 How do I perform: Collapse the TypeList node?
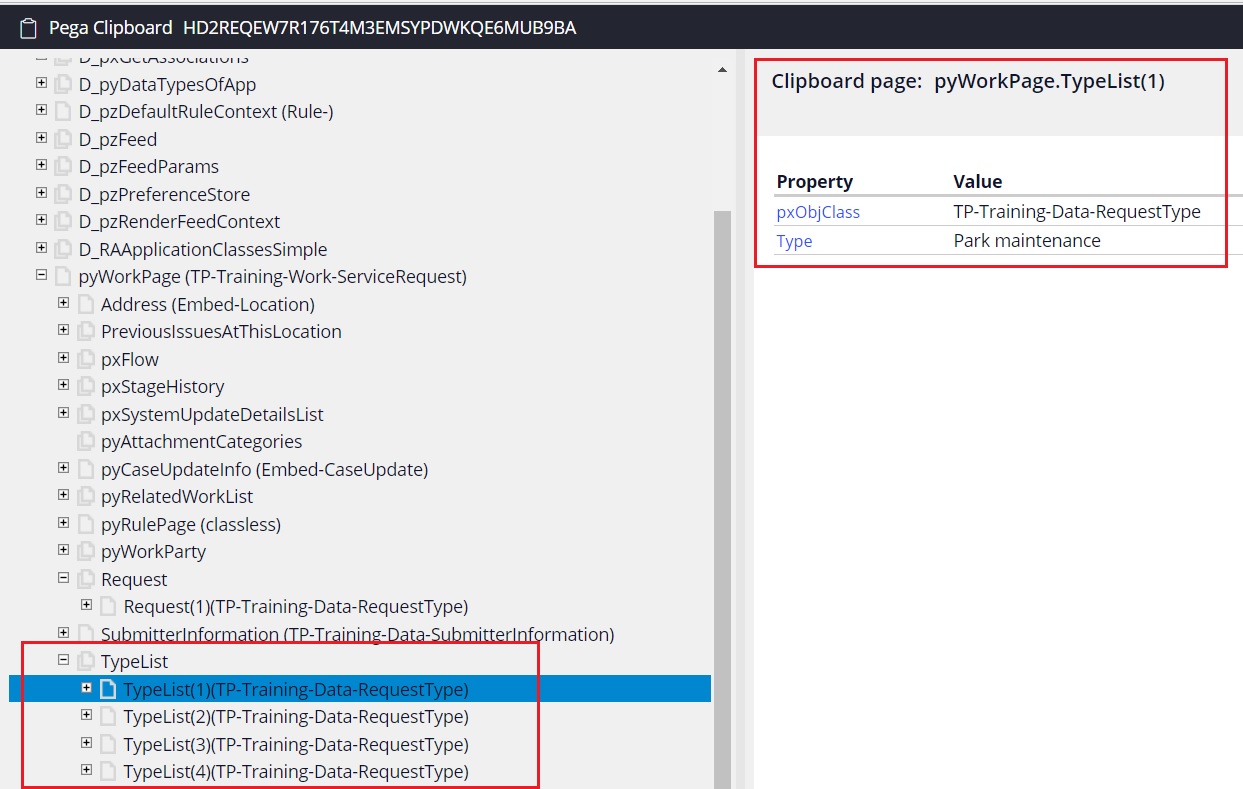[63, 661]
